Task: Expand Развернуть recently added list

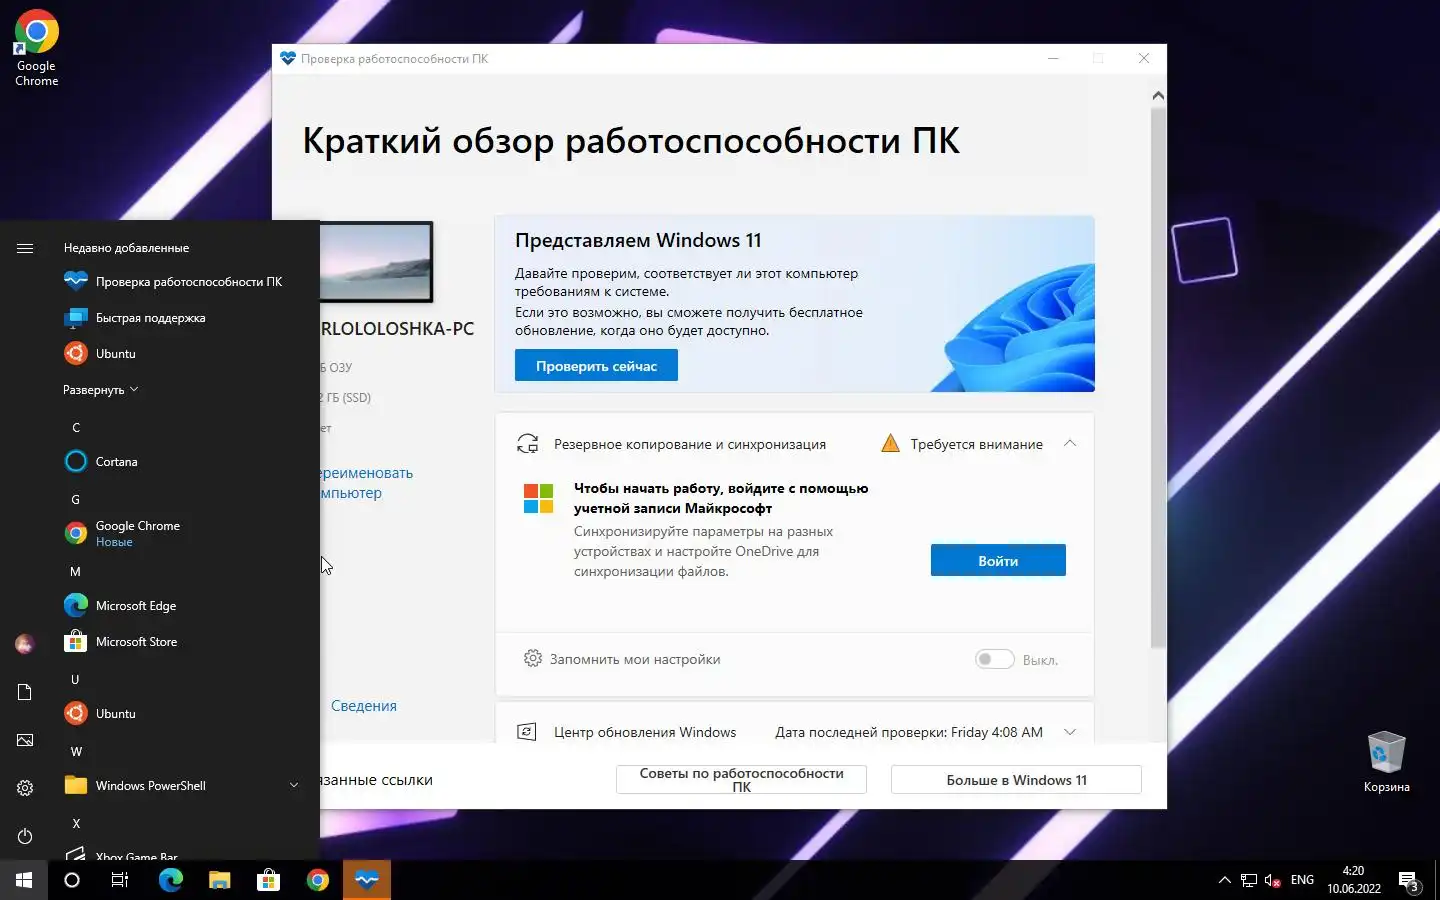Action: [x=100, y=390]
